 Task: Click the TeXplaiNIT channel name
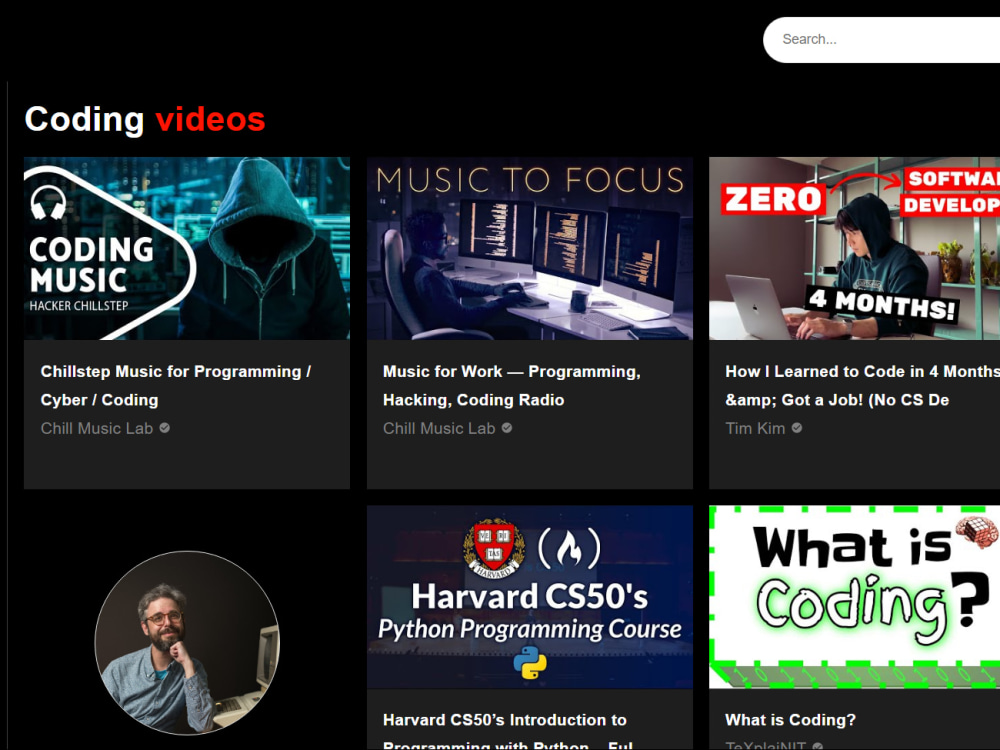pyautogui.click(x=765, y=747)
